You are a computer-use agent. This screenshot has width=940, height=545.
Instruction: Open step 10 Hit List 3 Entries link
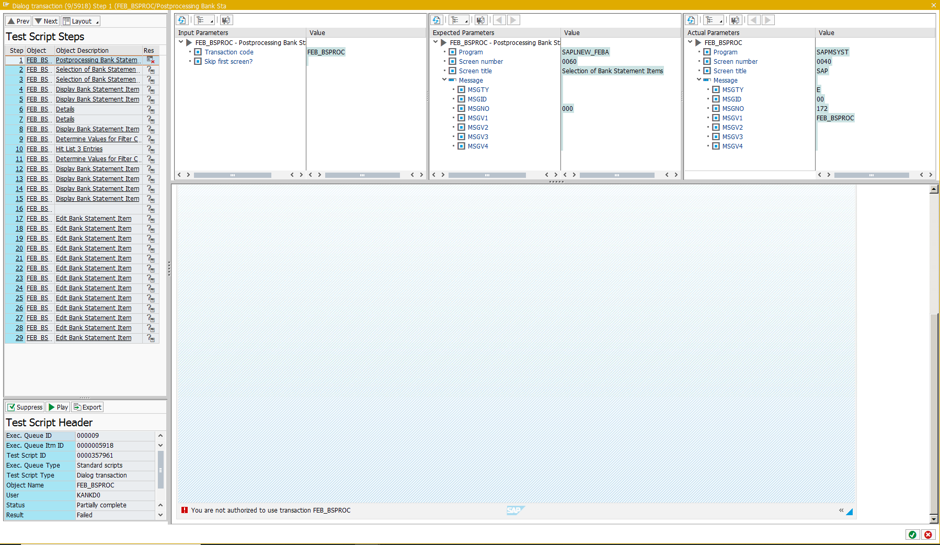point(79,149)
